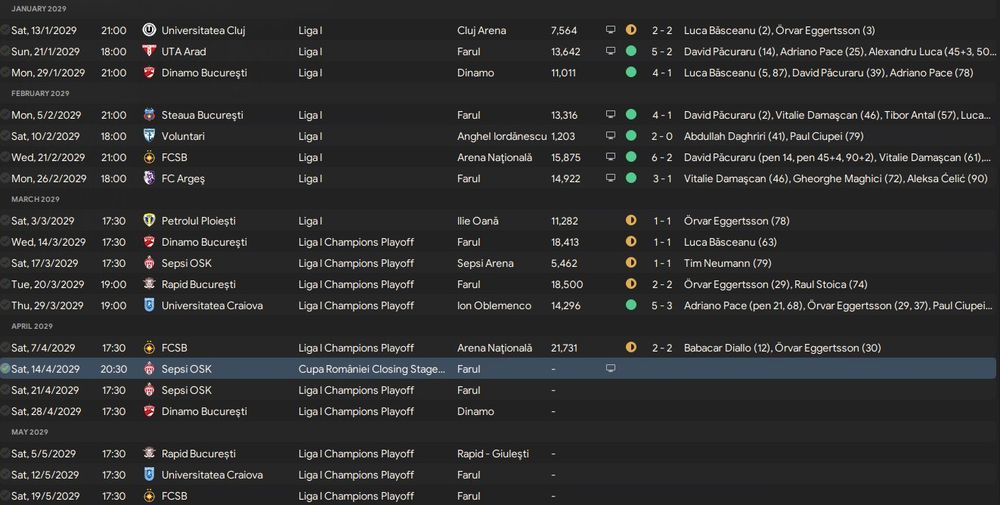Toggle the tick circle beside Sat, 19/5/2029
Image resolution: width=1000 pixels, height=505 pixels.
point(5,495)
